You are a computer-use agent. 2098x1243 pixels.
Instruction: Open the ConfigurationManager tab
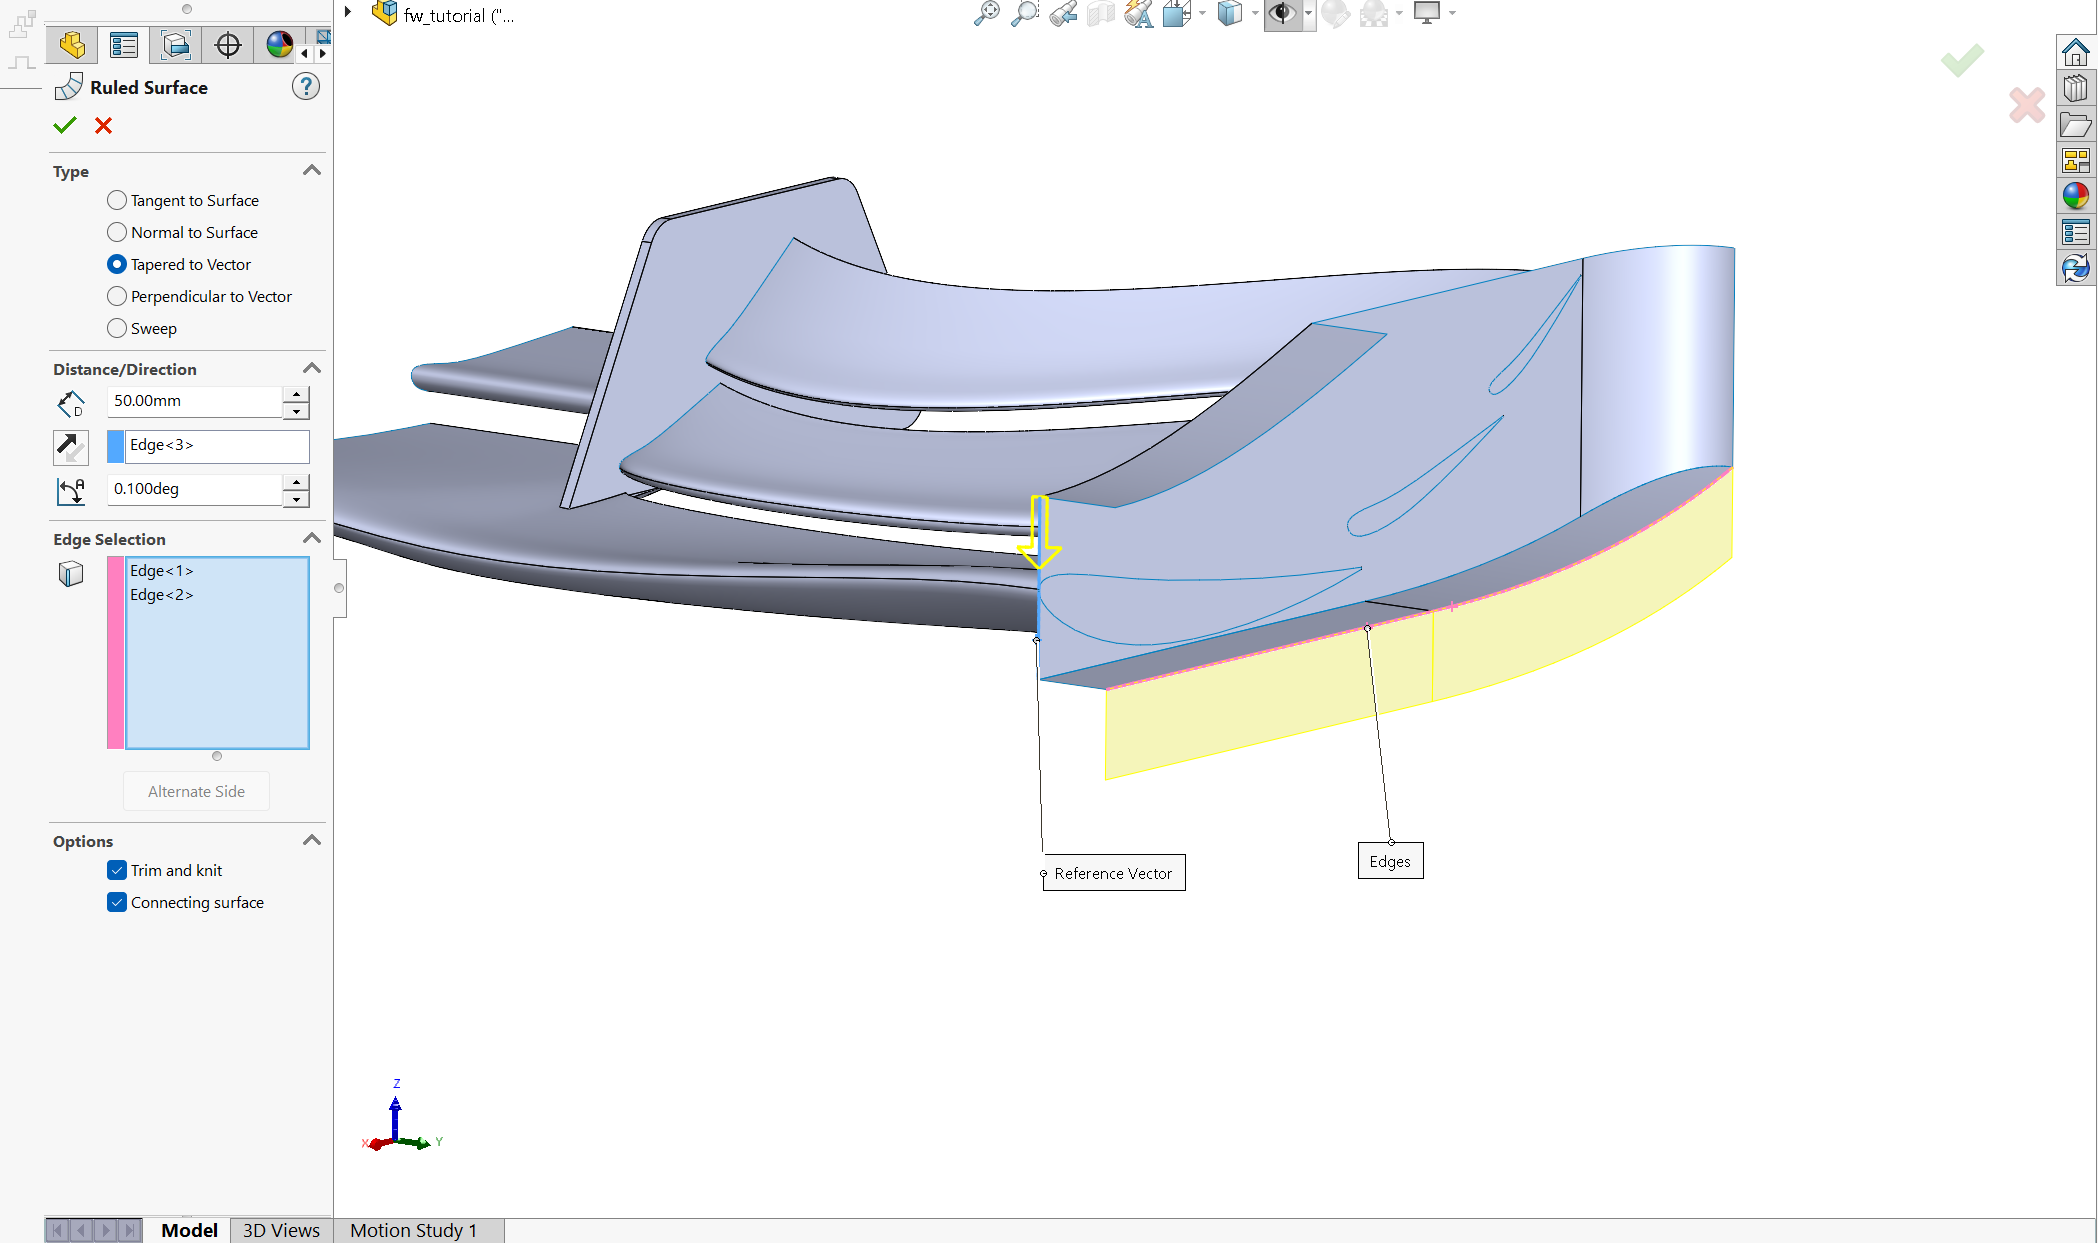tap(176, 45)
